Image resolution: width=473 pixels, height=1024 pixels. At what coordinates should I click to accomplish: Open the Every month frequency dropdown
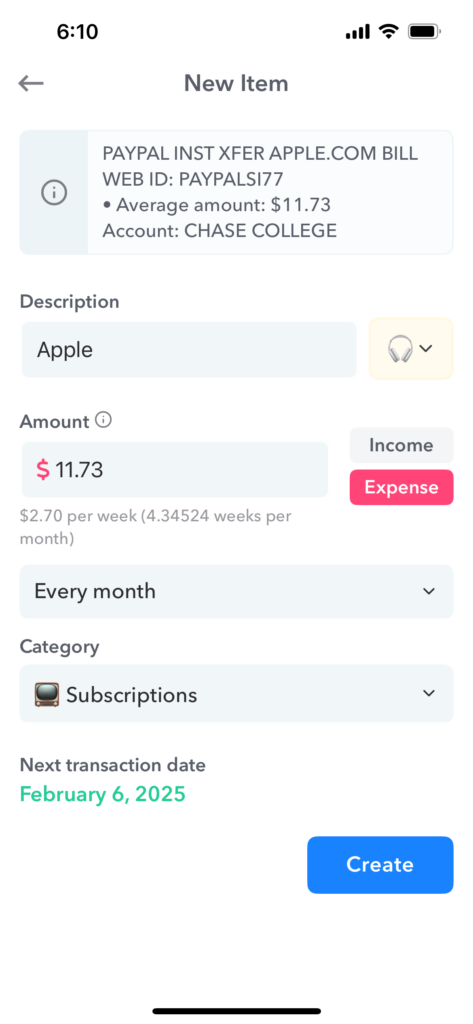(x=236, y=591)
